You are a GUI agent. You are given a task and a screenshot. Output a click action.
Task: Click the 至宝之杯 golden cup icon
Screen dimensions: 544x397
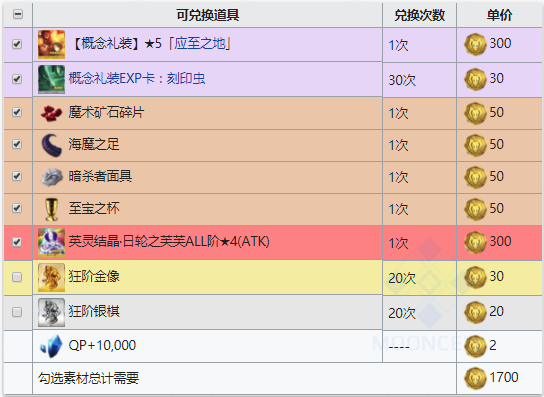51,209
